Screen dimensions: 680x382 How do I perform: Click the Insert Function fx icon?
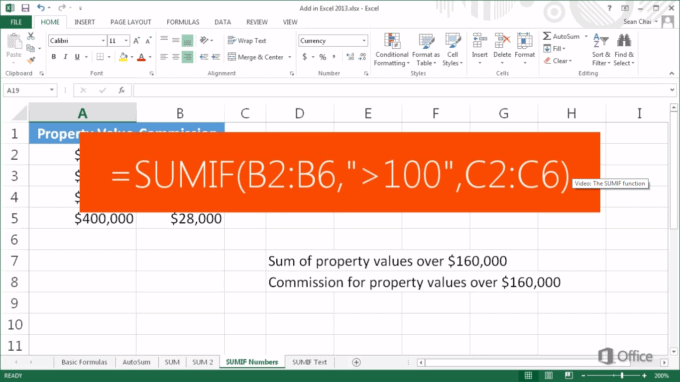122,90
